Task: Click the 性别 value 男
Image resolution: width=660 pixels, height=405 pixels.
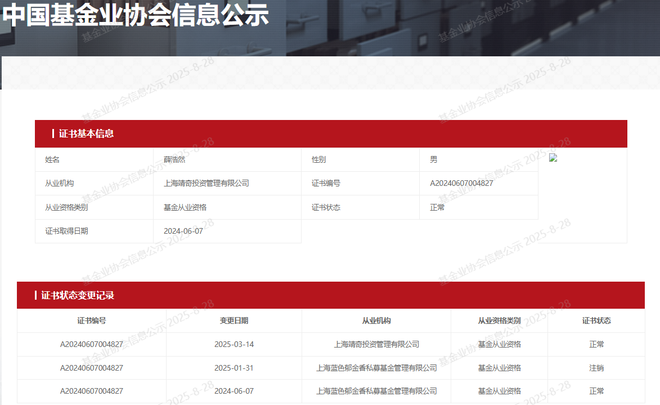Action: tap(433, 160)
